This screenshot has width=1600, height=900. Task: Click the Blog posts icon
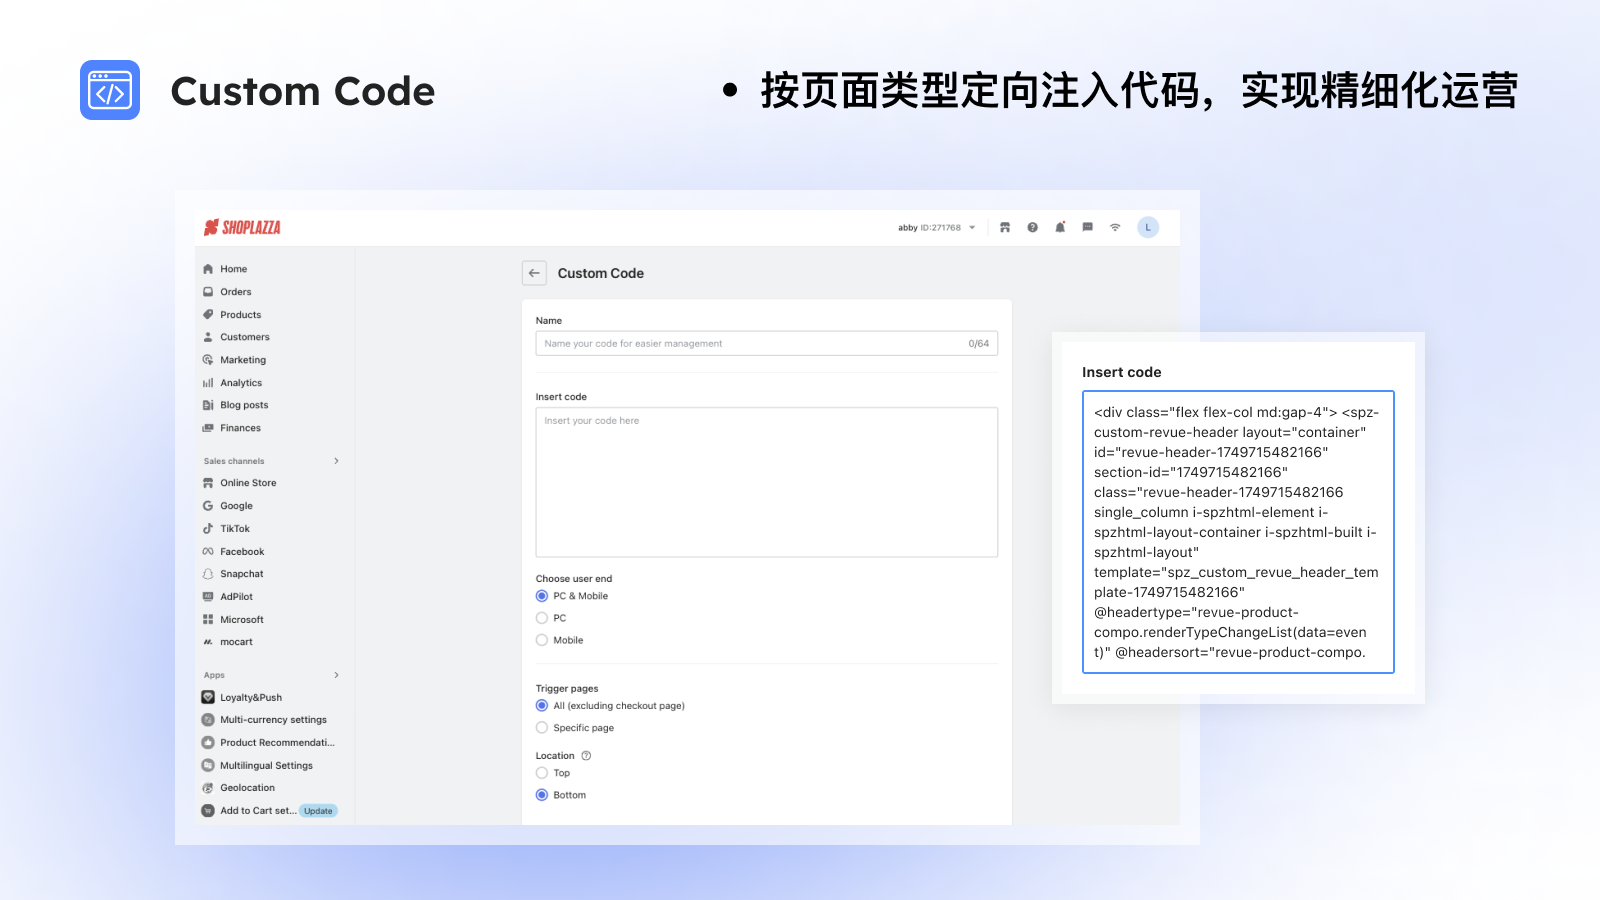(208, 405)
